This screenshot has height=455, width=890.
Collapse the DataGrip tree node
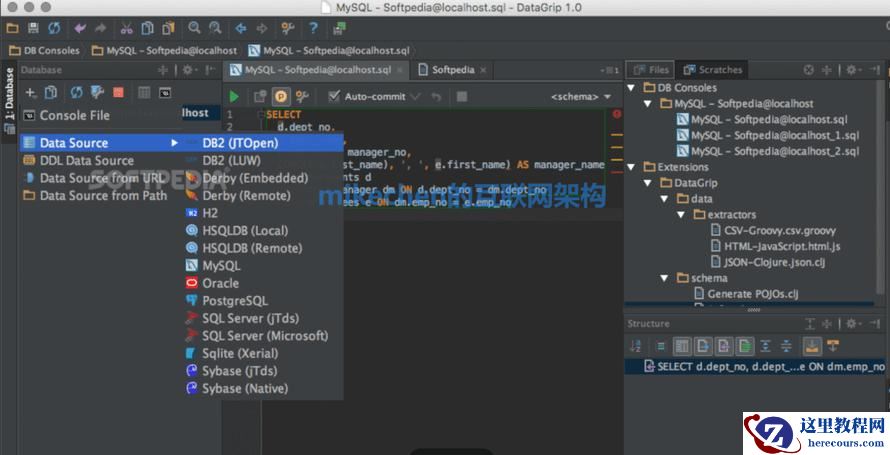click(648, 183)
